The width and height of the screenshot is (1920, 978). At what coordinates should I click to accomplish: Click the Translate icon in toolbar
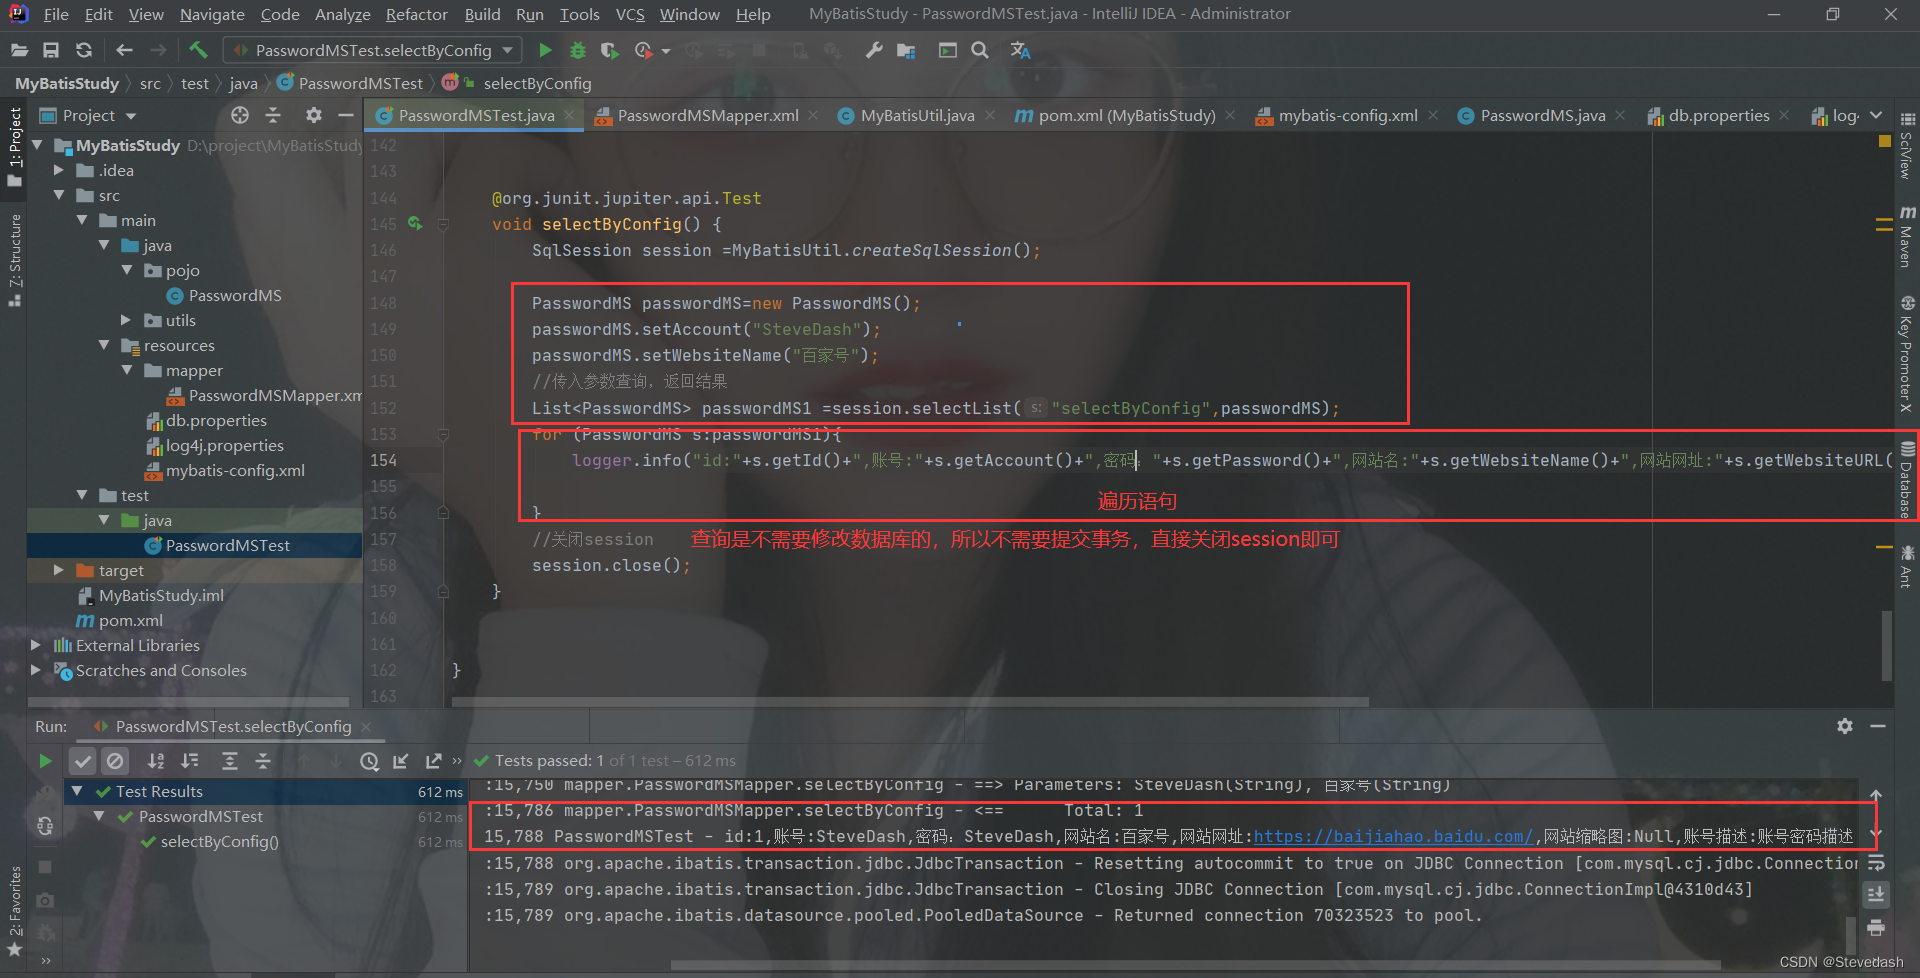pos(1020,50)
